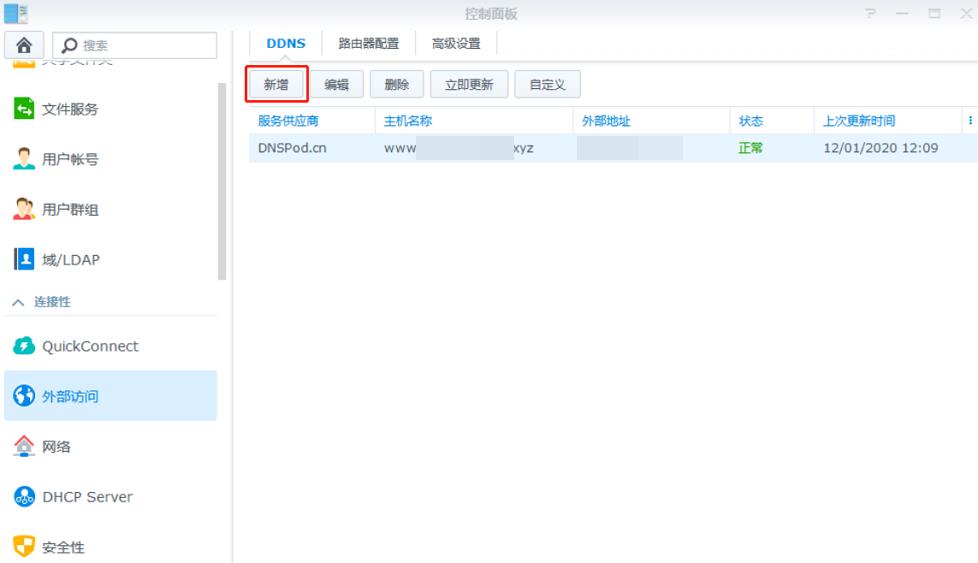Switch to the Advanced Settings (高级设置) tab

(456, 44)
